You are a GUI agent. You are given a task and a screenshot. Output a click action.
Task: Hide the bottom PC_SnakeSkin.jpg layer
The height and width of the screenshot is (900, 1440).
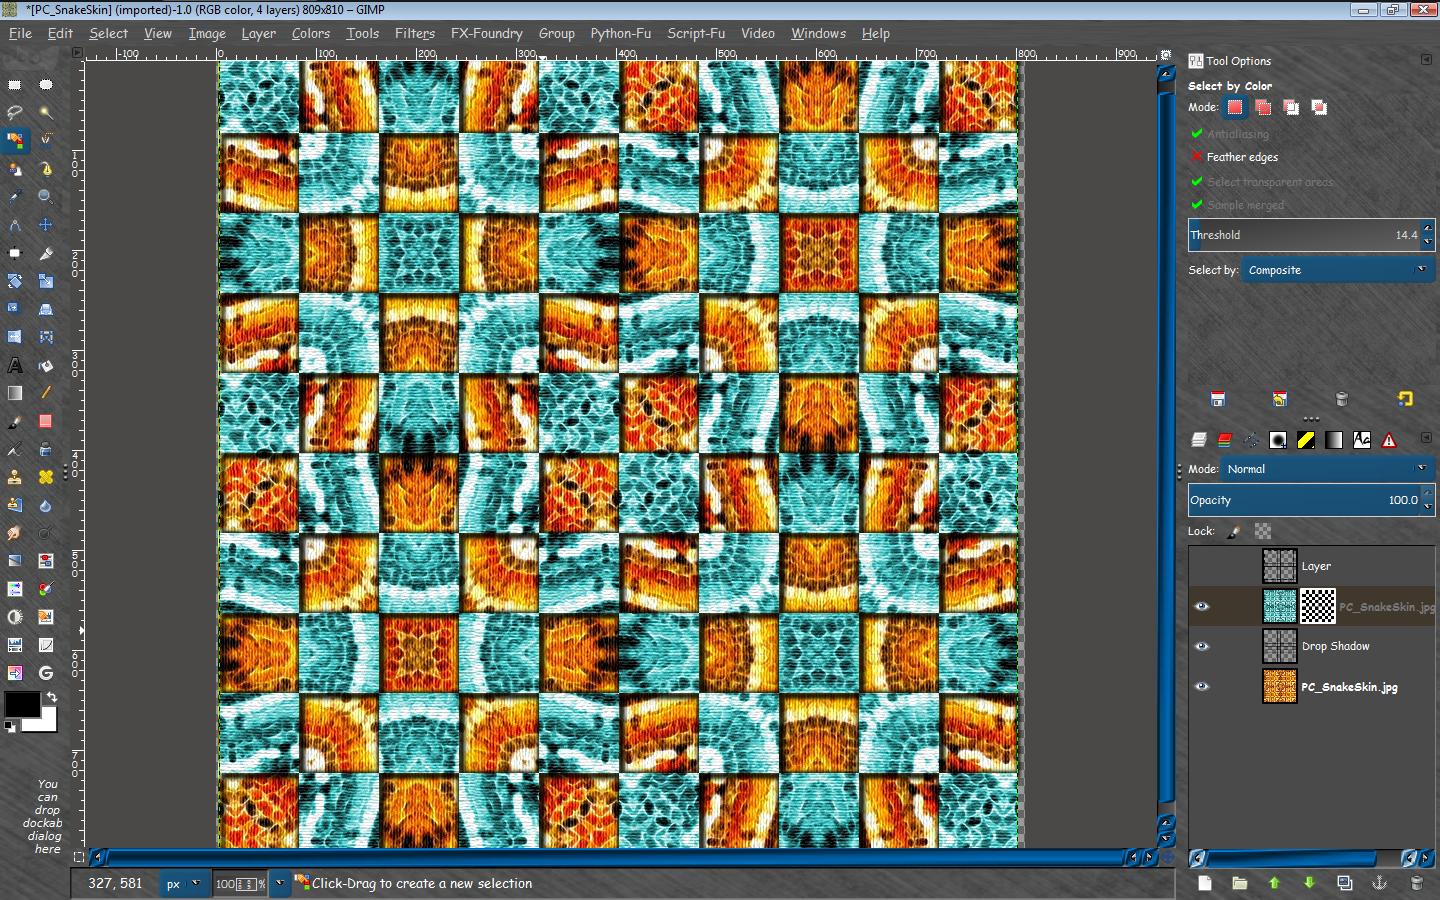pyautogui.click(x=1202, y=686)
